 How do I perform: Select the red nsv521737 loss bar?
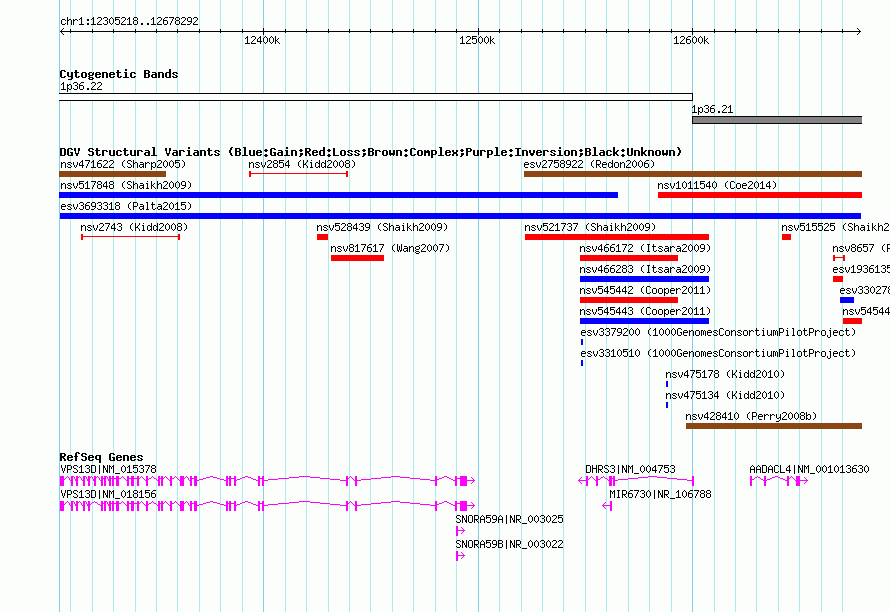pyautogui.click(x=616, y=237)
